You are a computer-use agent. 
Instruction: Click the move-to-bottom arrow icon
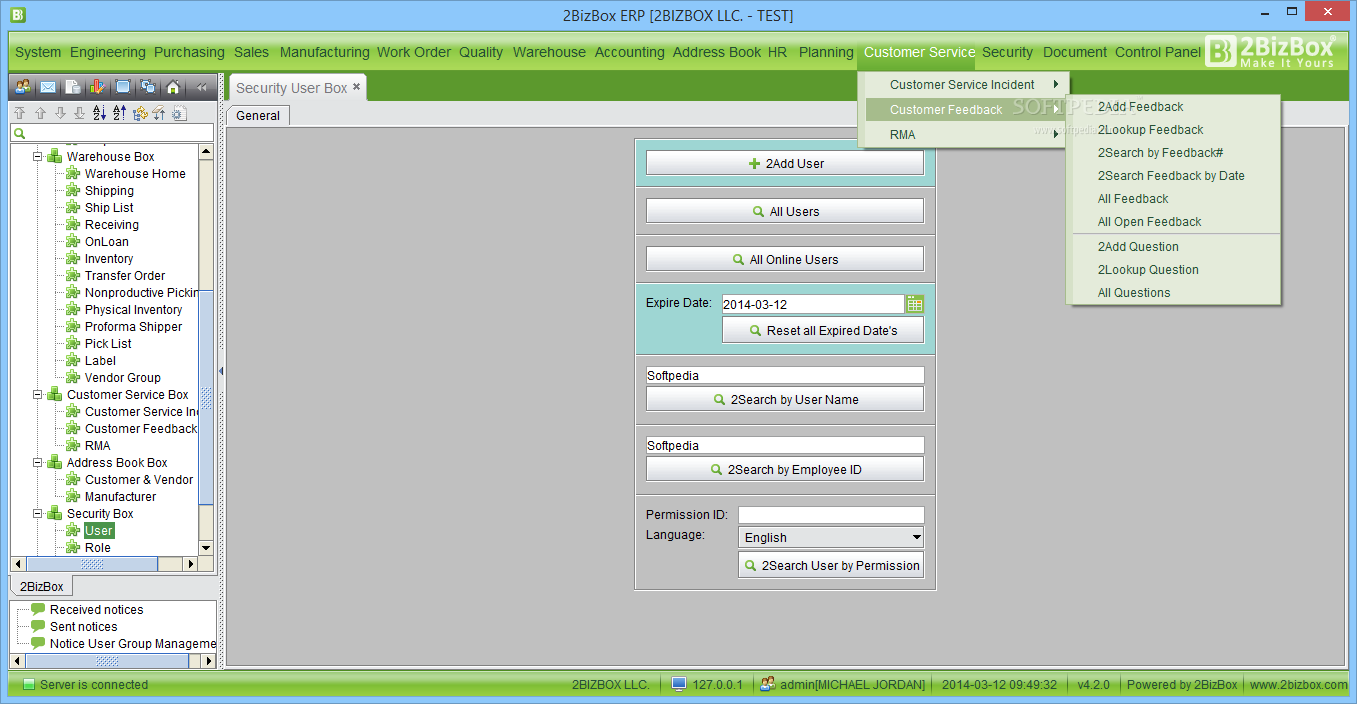click(80, 113)
